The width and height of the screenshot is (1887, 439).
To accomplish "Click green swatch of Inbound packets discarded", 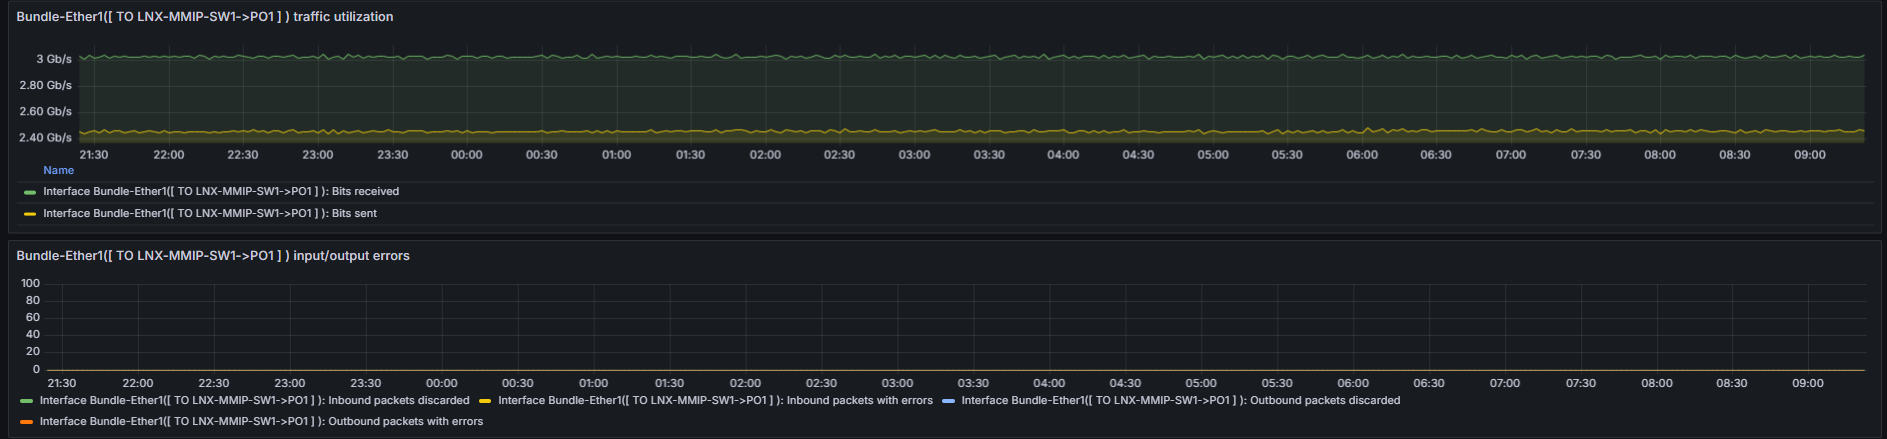I will 26,401.
